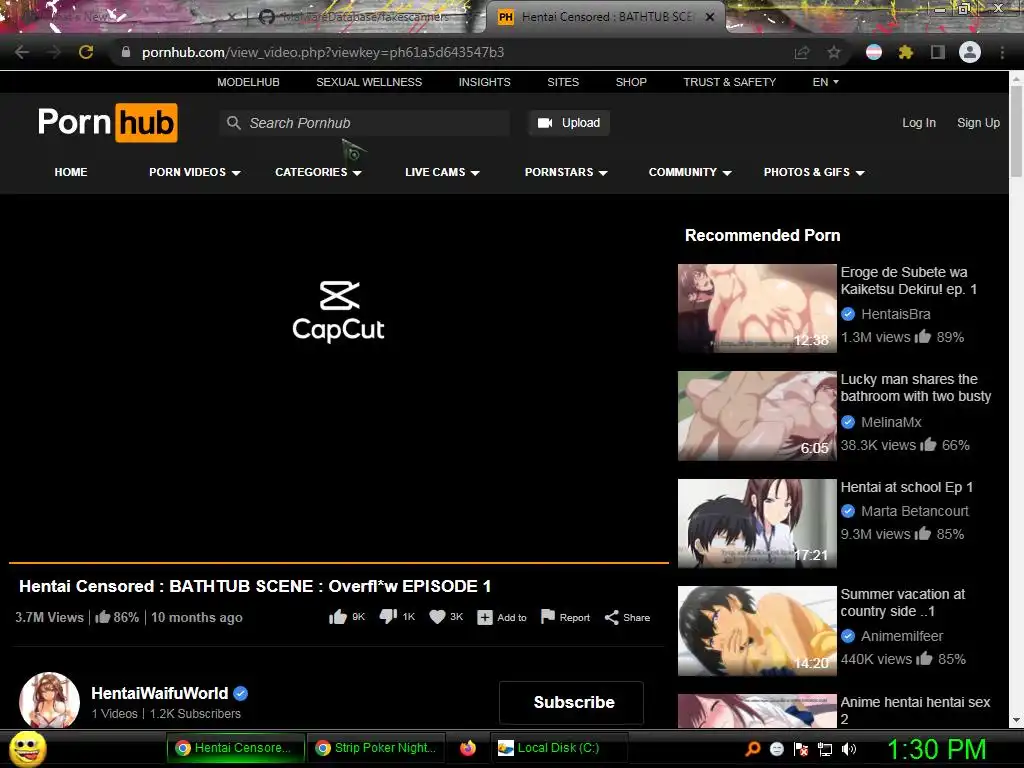
Task: Open the HentaisBra uploader link
Action: click(895, 314)
